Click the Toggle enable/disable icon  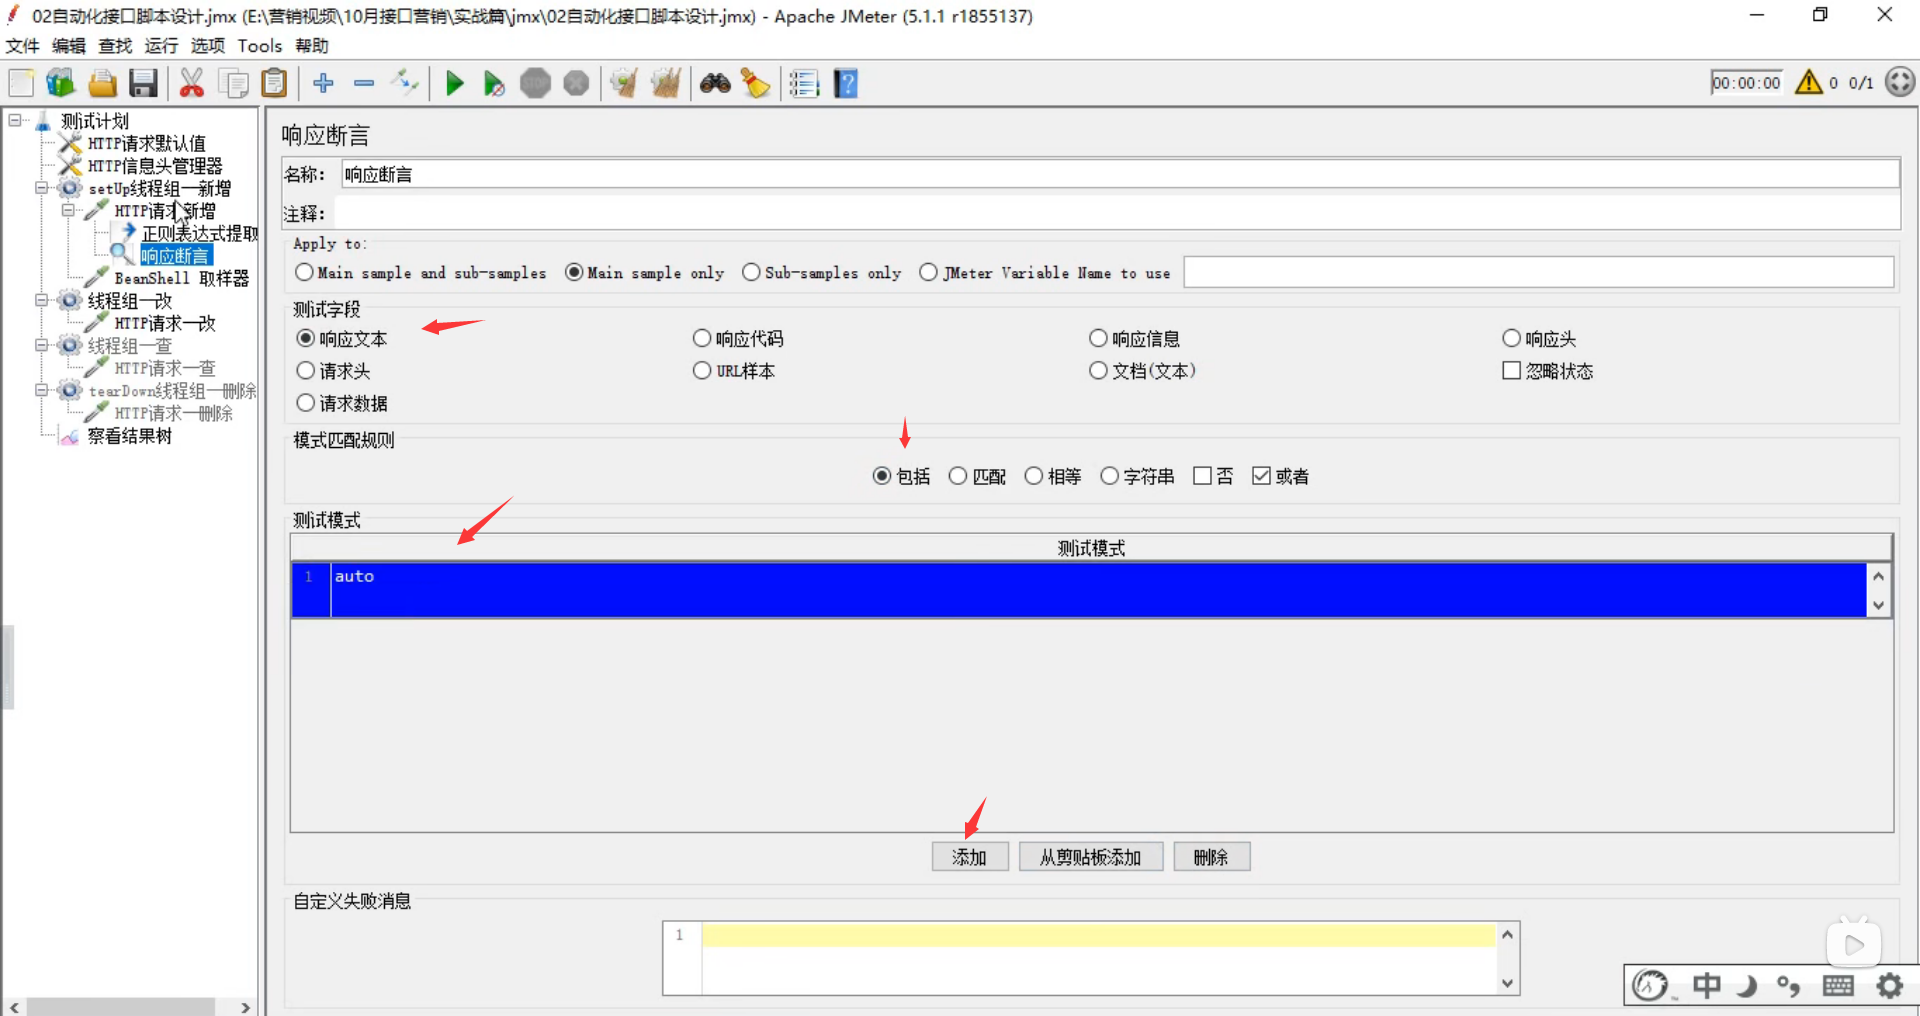click(x=405, y=82)
